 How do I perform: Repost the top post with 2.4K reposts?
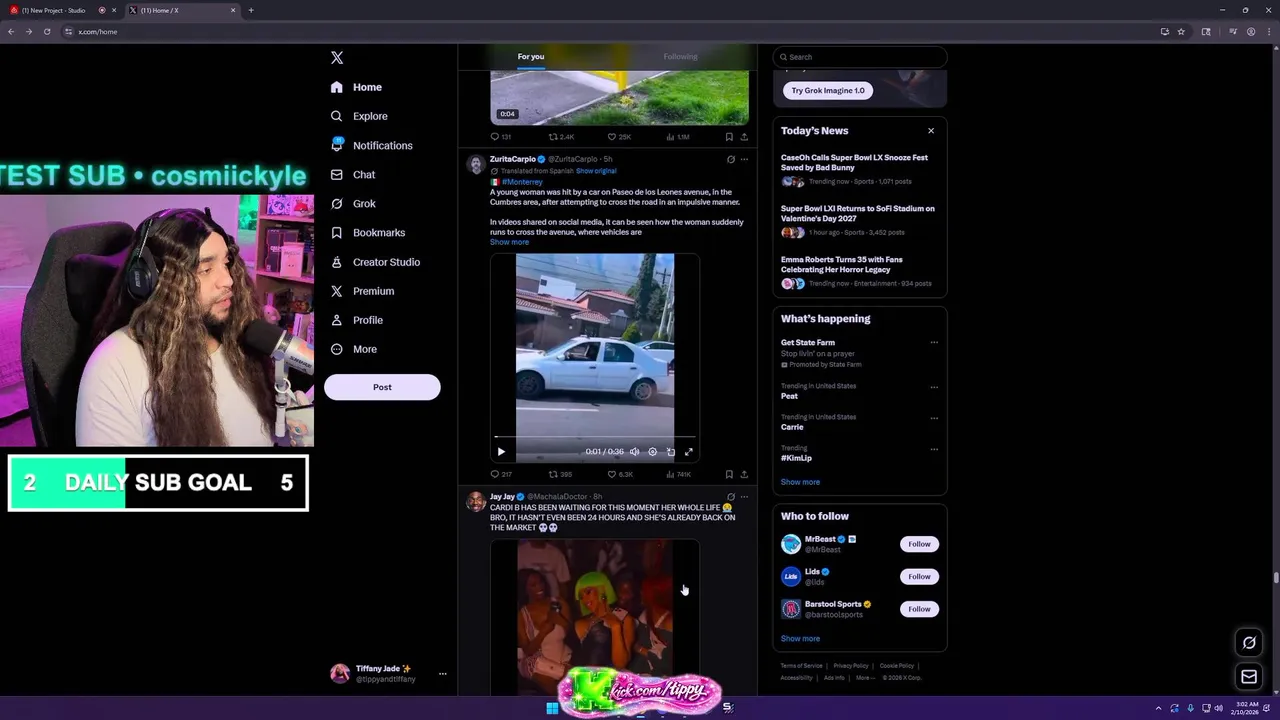(x=561, y=137)
